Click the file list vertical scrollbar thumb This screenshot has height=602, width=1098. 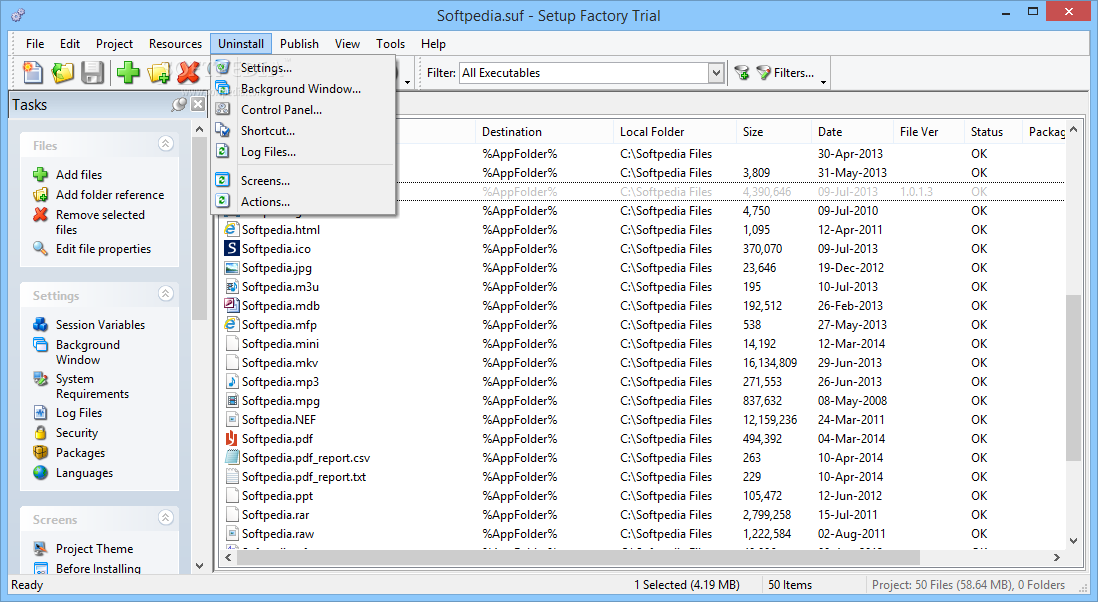[1073, 377]
